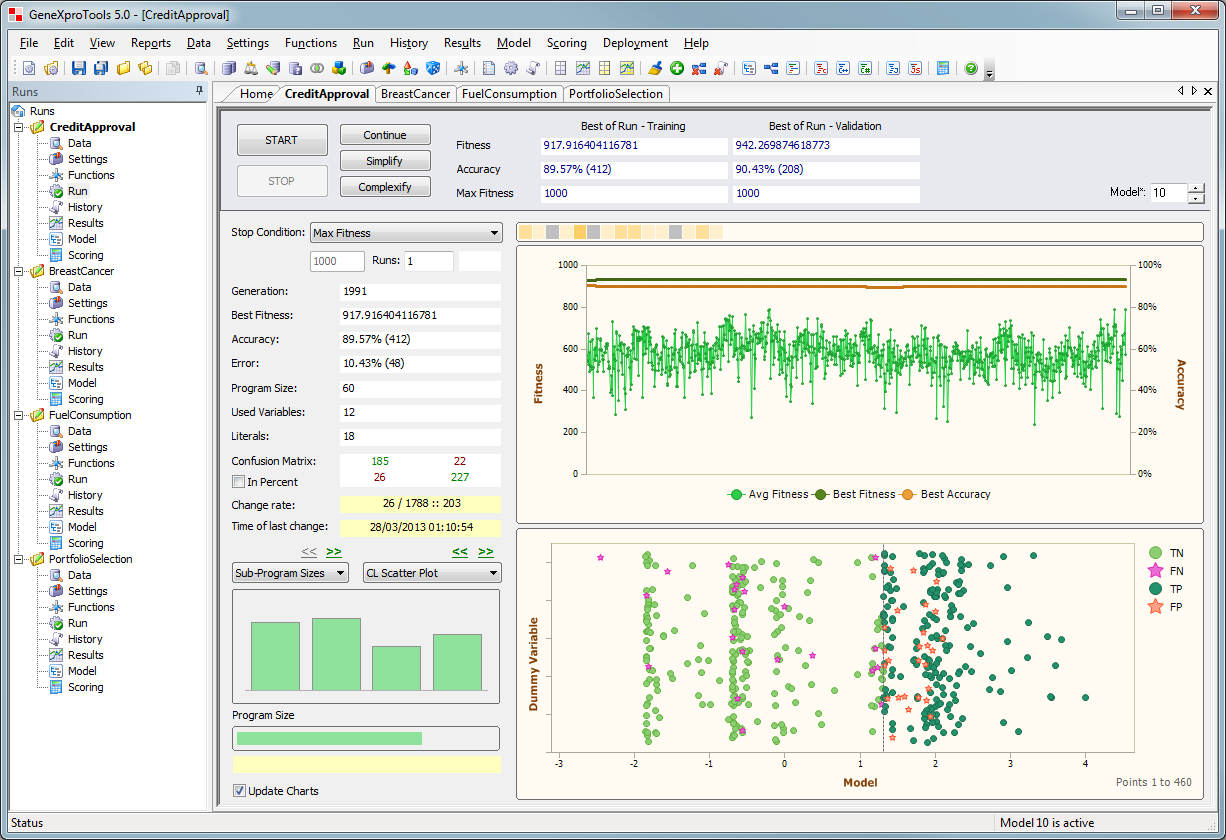Viewport: 1226px width, 840px height.
Task: Open the Deployment menu
Action: tap(635, 43)
